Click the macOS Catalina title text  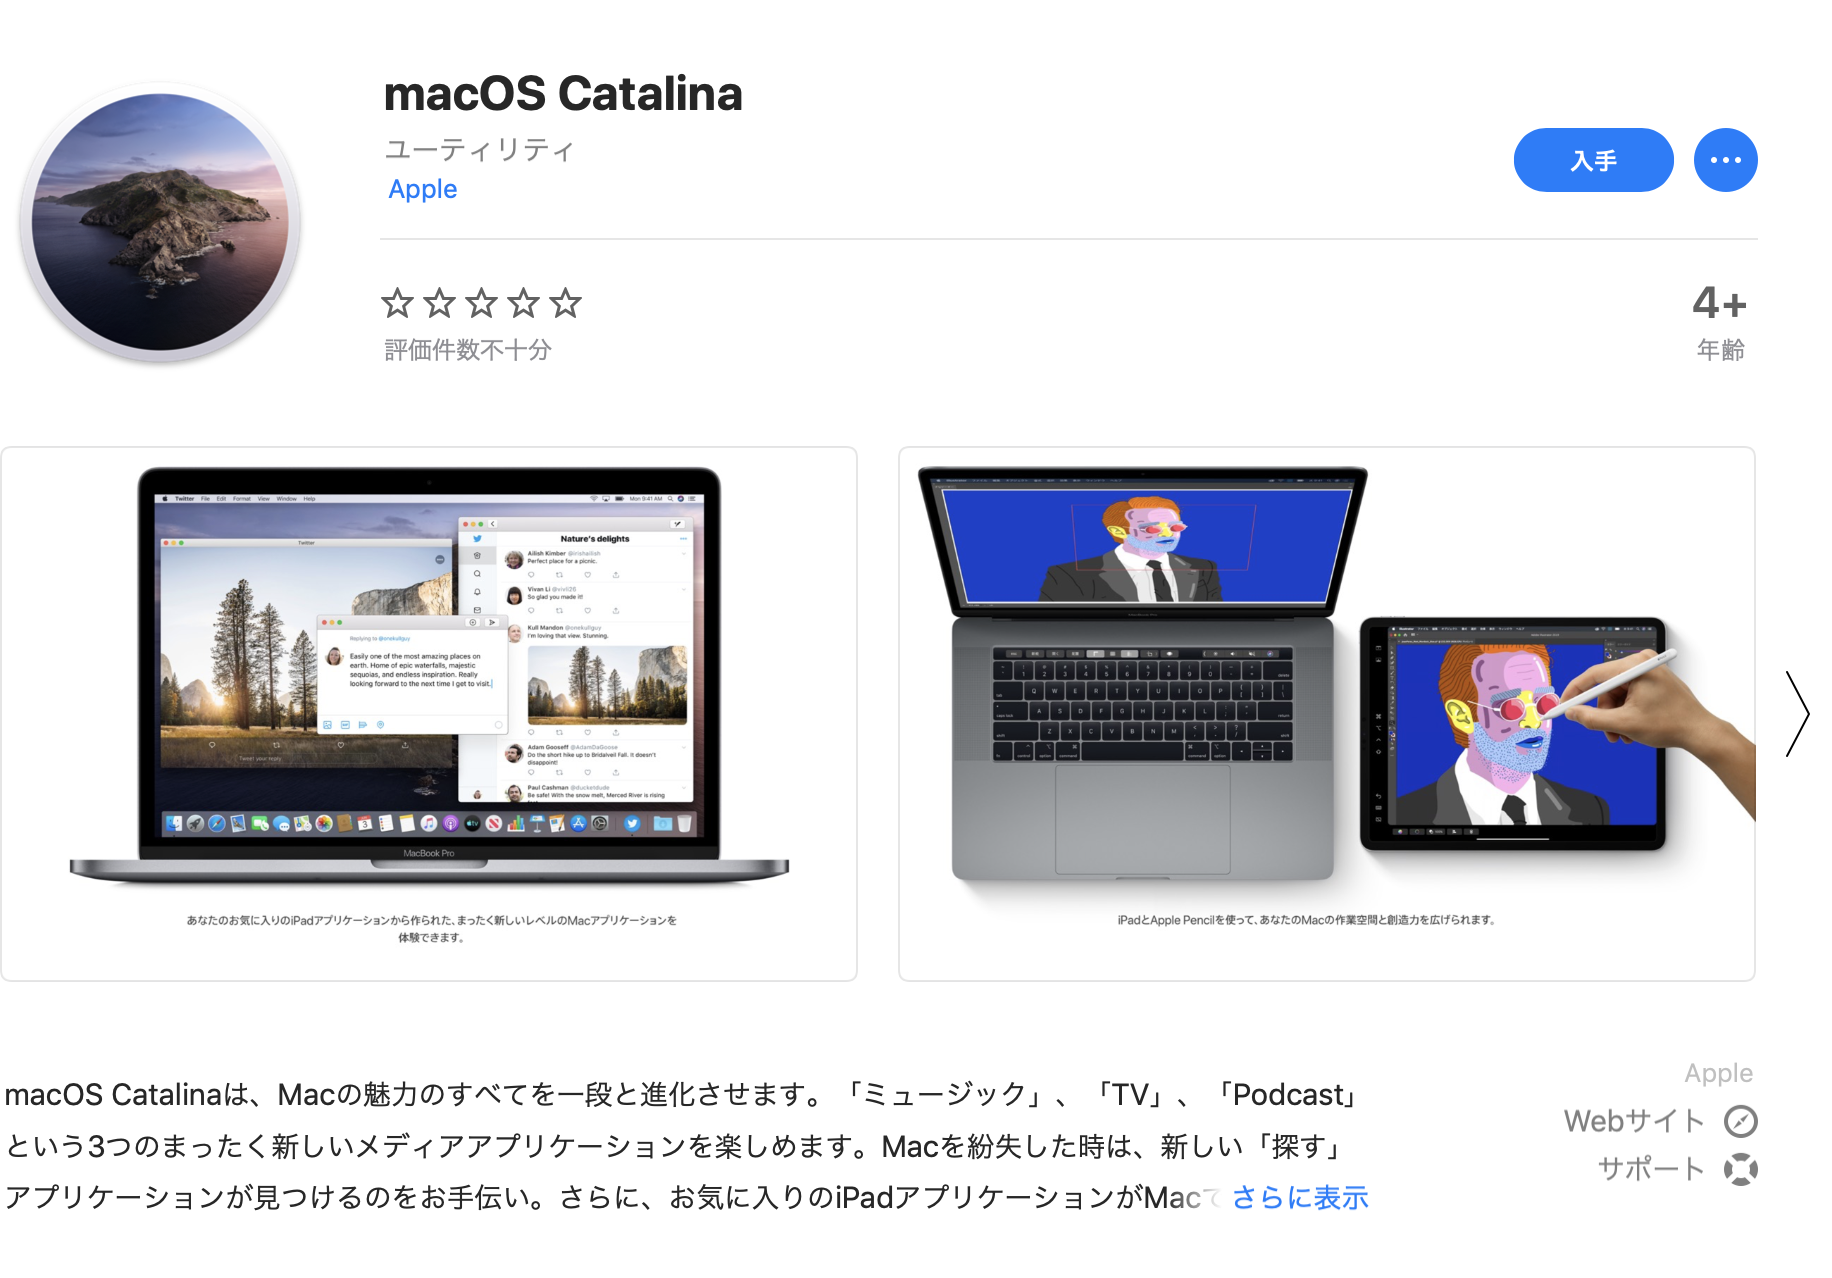coord(563,94)
